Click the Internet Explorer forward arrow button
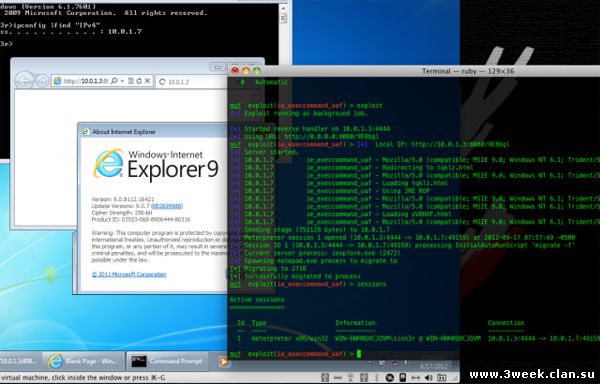Viewport: 600px width, 384px height. point(42,81)
